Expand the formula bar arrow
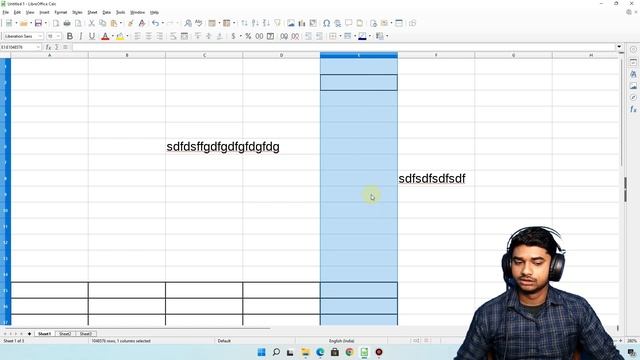The height and width of the screenshot is (360, 640). [620, 47]
